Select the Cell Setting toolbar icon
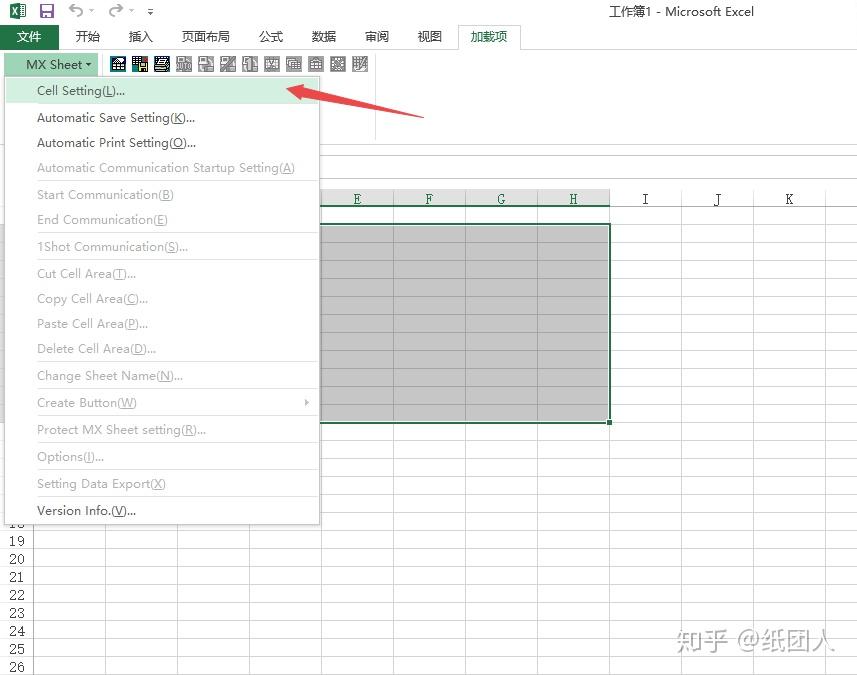Screen dimensions: 857x675 click(118, 64)
